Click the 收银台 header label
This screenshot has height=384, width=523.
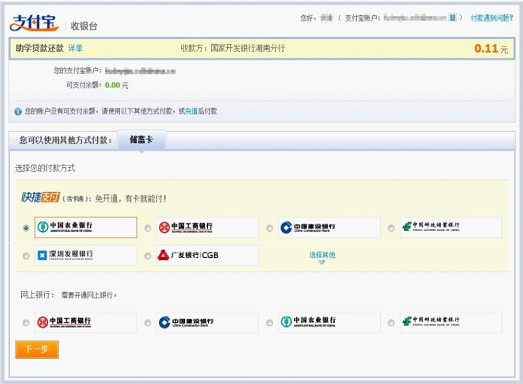(84, 26)
